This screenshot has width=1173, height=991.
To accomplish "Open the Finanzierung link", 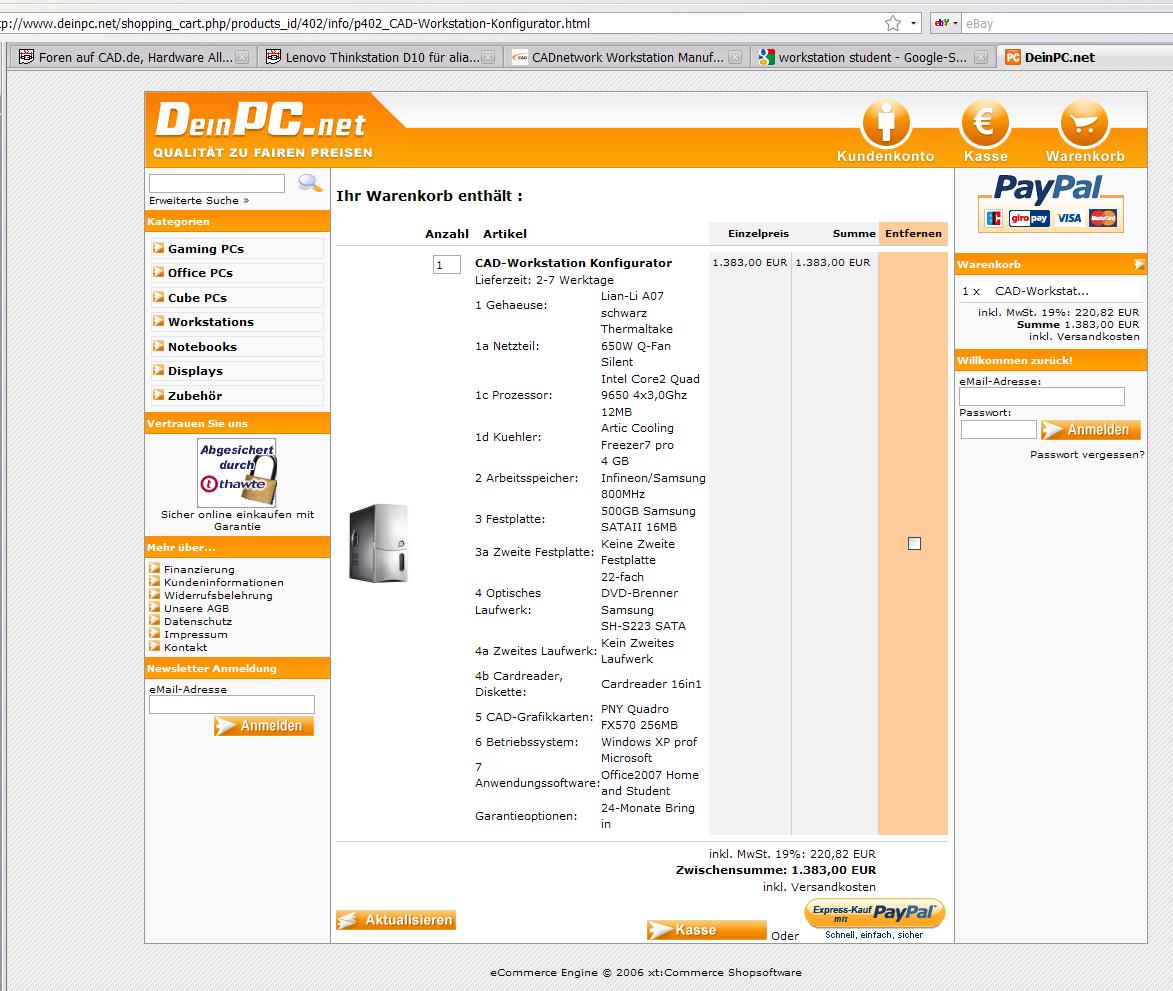I will (199, 569).
